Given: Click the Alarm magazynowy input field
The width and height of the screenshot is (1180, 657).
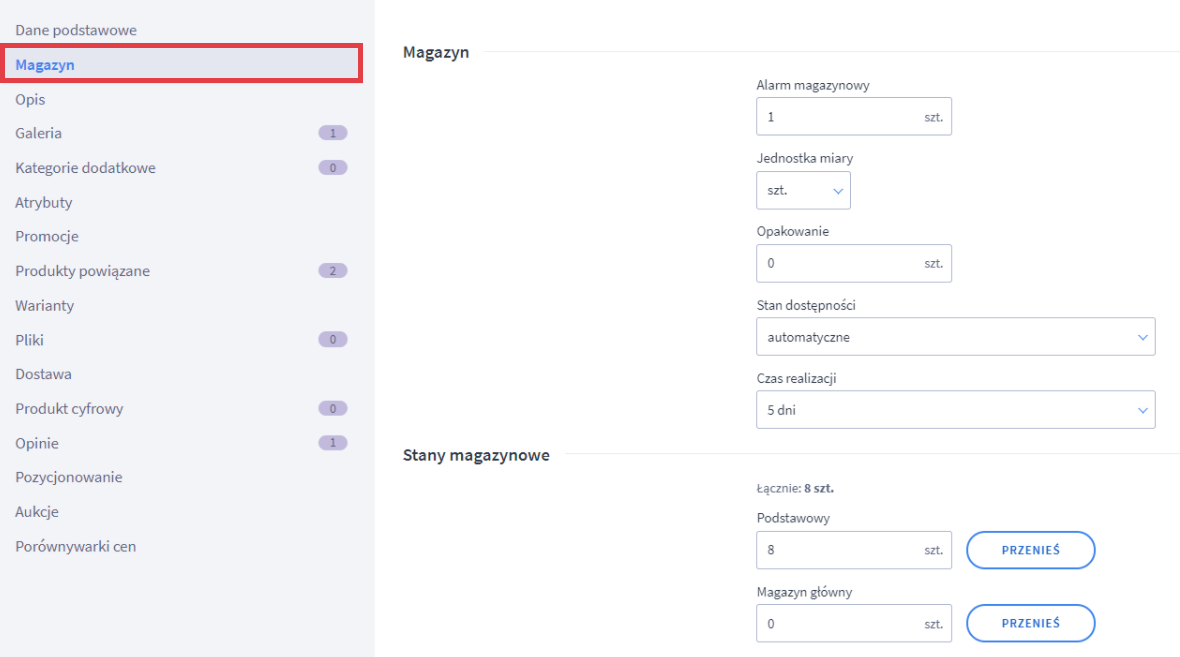Looking at the screenshot, I should coord(840,117).
